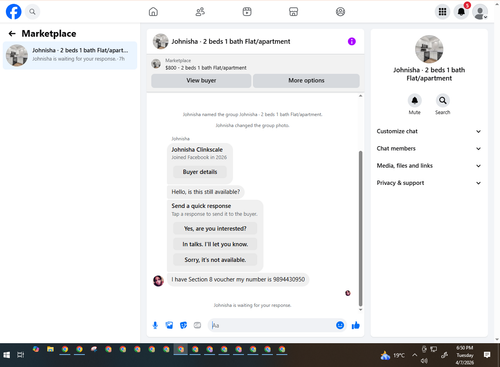Go to Home feed icon in top navigation
Screen dimensions: 500x367
coord(153,12)
